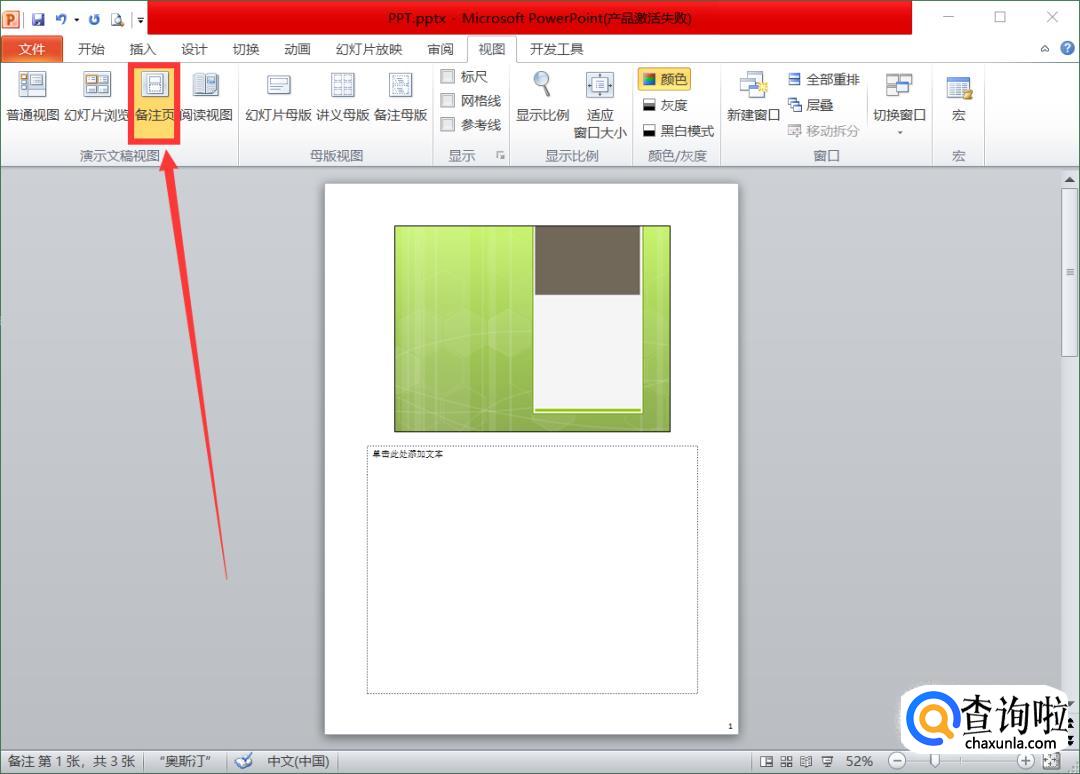This screenshot has height=774, width=1080.
Task: Open the Developer (开发工具) tab
Action: click(557, 49)
